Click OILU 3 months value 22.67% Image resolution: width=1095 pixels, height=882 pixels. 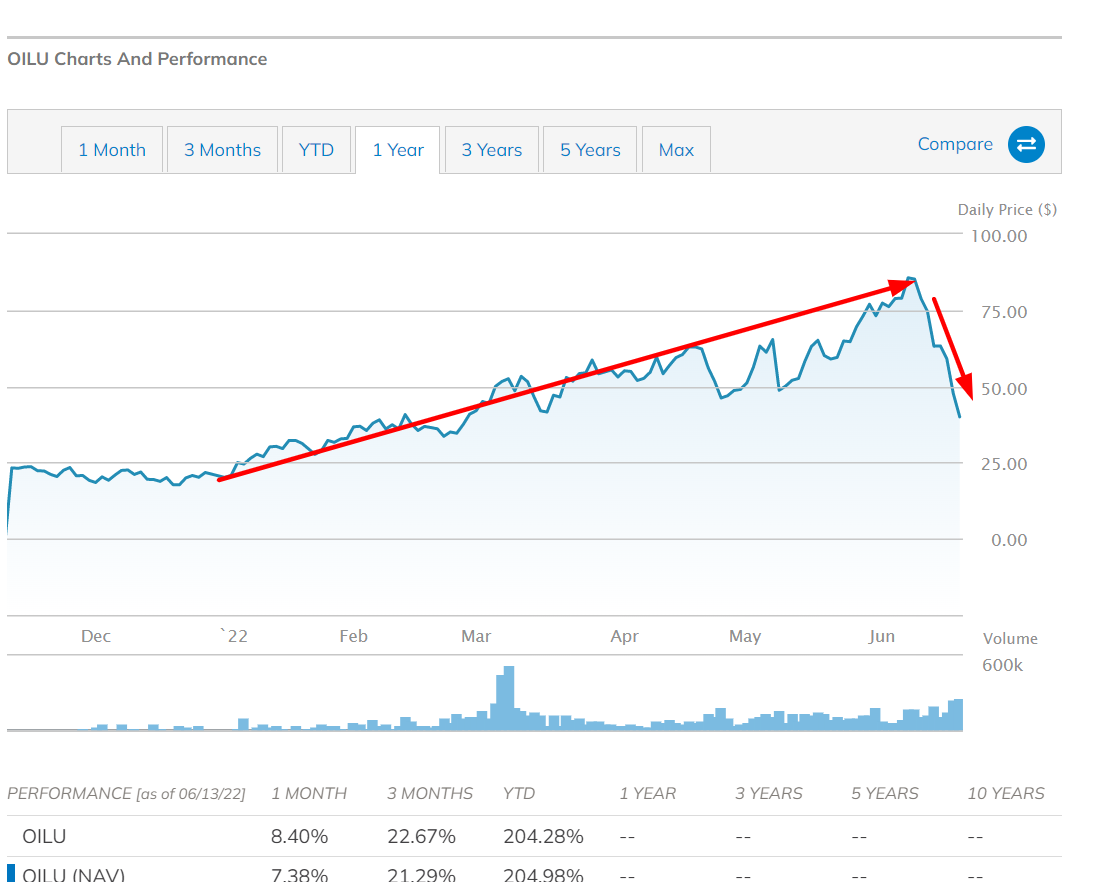click(x=422, y=836)
